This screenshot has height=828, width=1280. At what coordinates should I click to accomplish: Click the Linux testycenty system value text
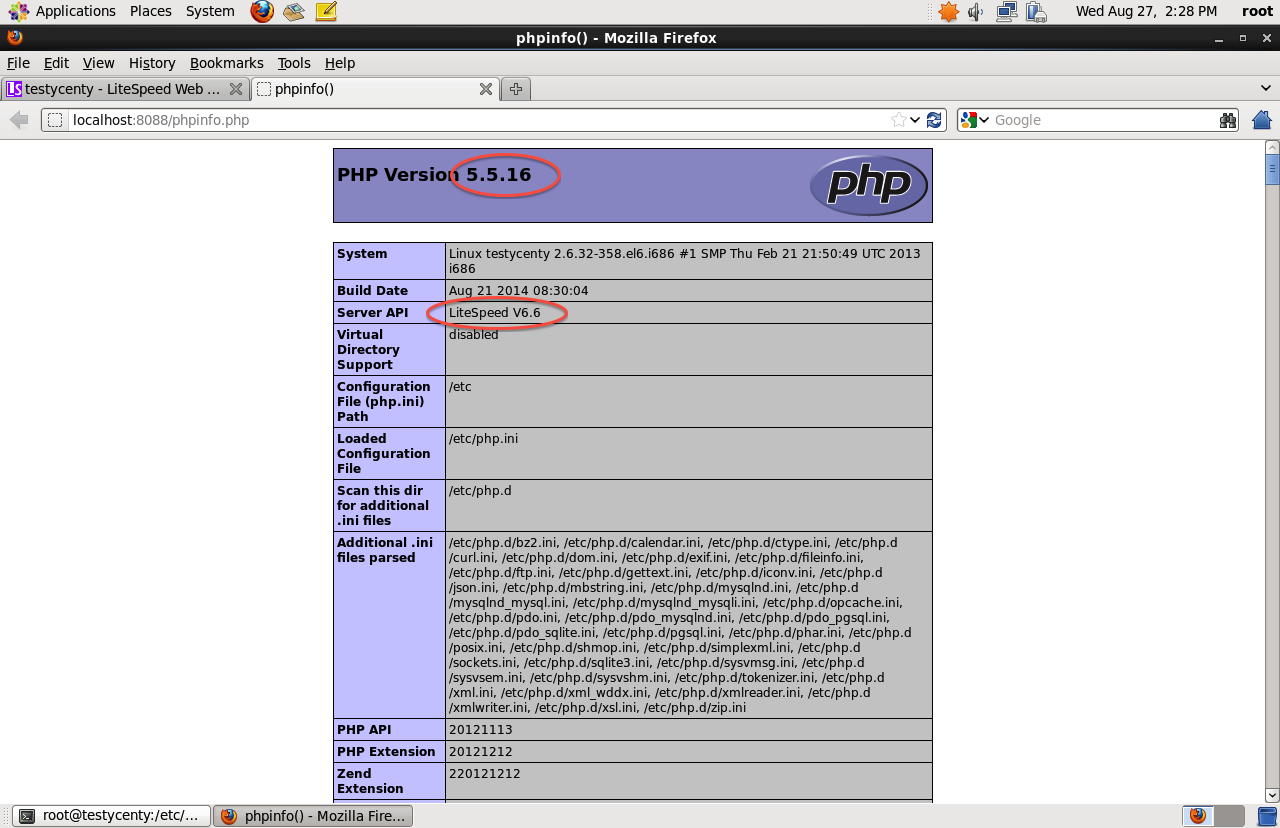(684, 261)
